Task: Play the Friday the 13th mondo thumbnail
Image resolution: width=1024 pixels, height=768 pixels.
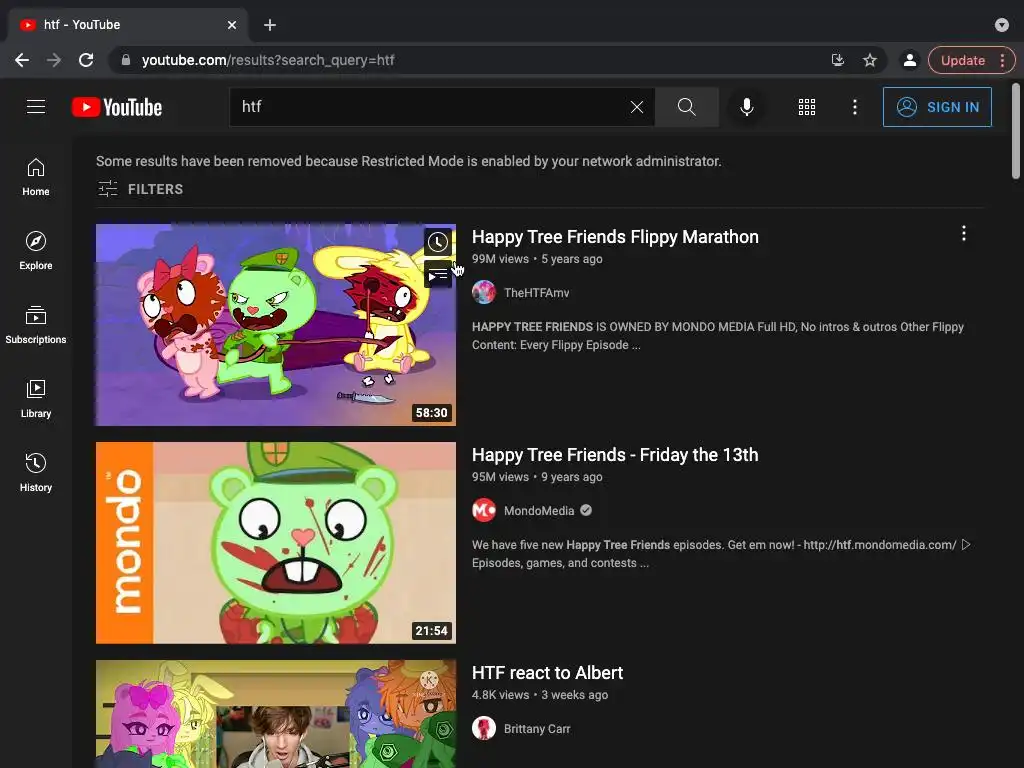Action: pos(276,543)
